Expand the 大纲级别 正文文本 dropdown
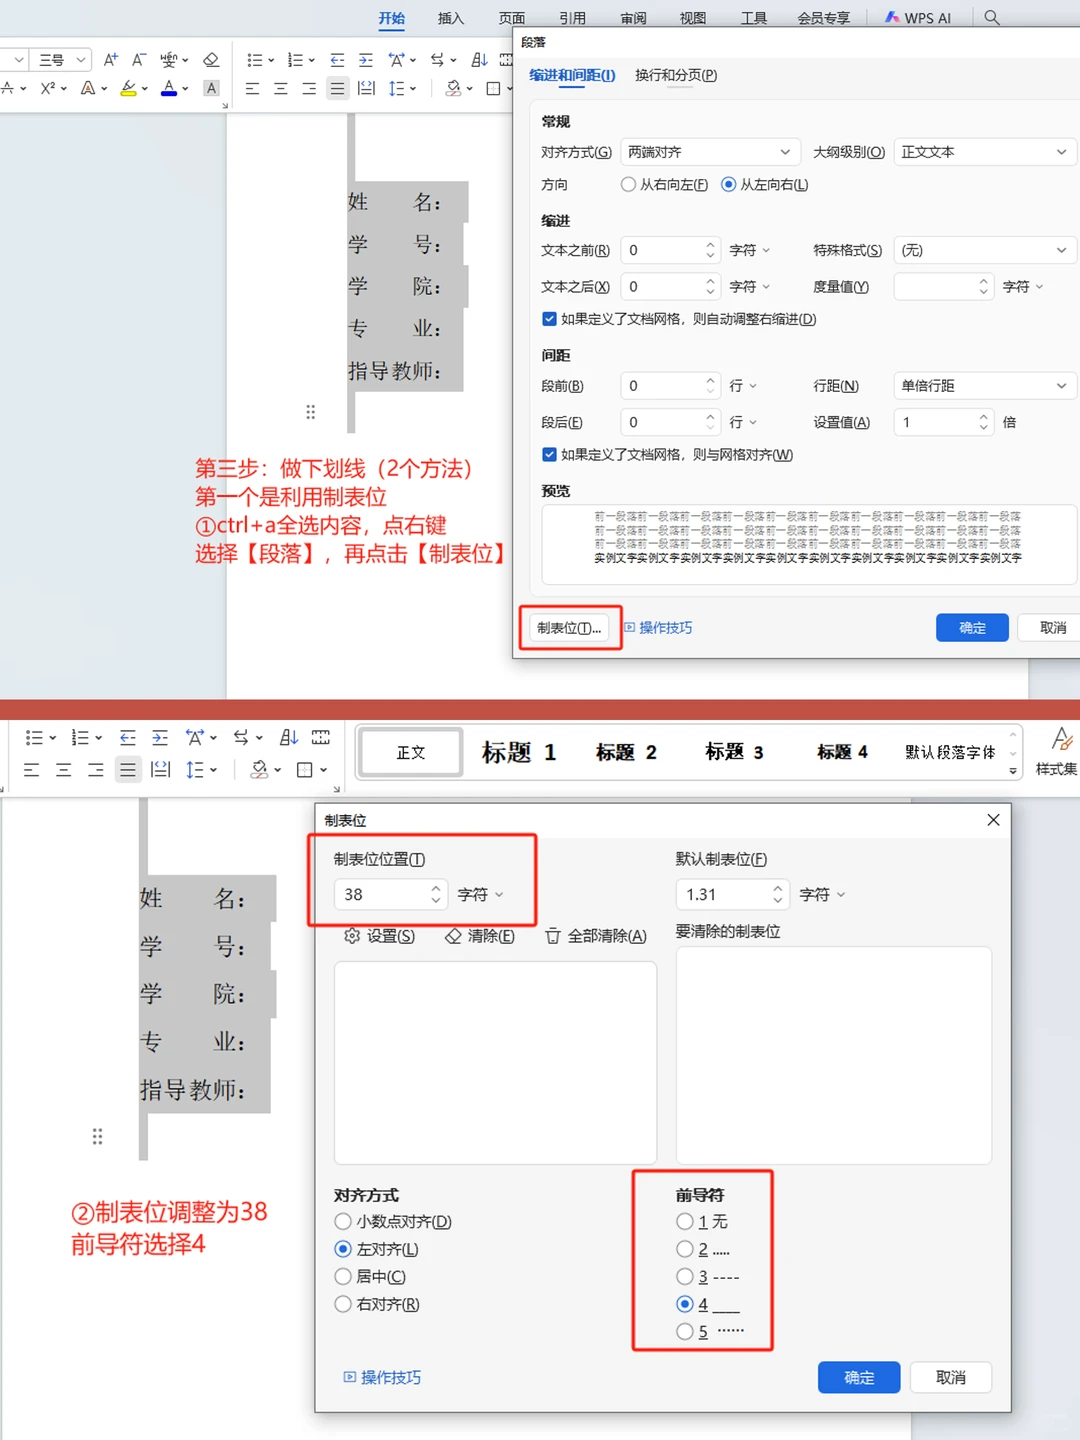The width and height of the screenshot is (1080, 1440). click(983, 152)
